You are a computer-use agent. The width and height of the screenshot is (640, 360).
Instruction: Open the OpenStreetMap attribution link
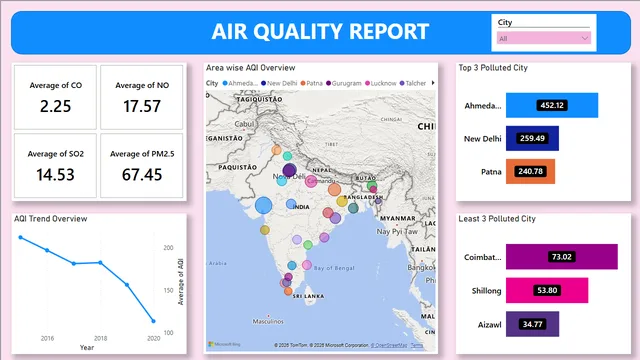click(x=389, y=345)
